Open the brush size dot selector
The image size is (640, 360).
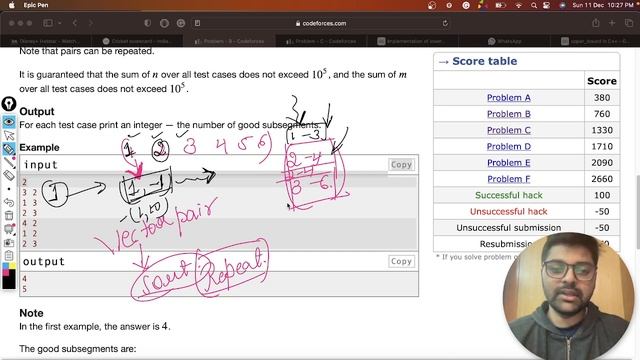(9, 189)
